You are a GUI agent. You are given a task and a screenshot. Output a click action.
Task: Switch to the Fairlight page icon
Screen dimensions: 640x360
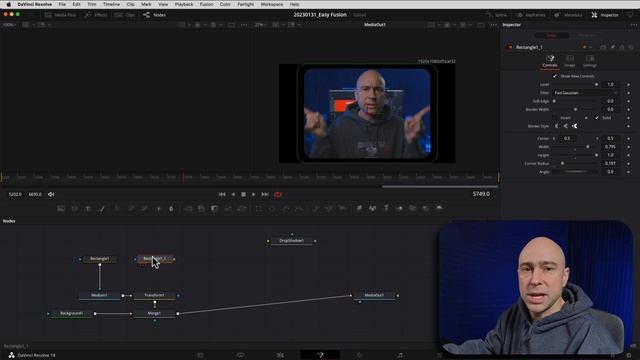click(x=400, y=355)
